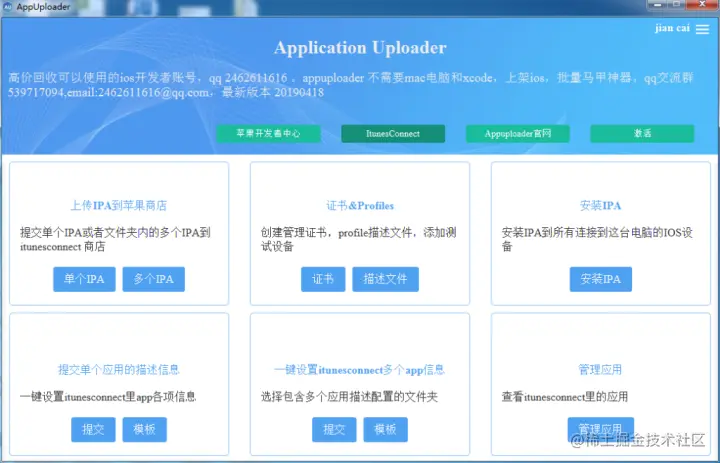This screenshot has height=463, width=720.
Task: Click 模板 under 一键设置itunesconnect多个app信息
Action: (385, 429)
